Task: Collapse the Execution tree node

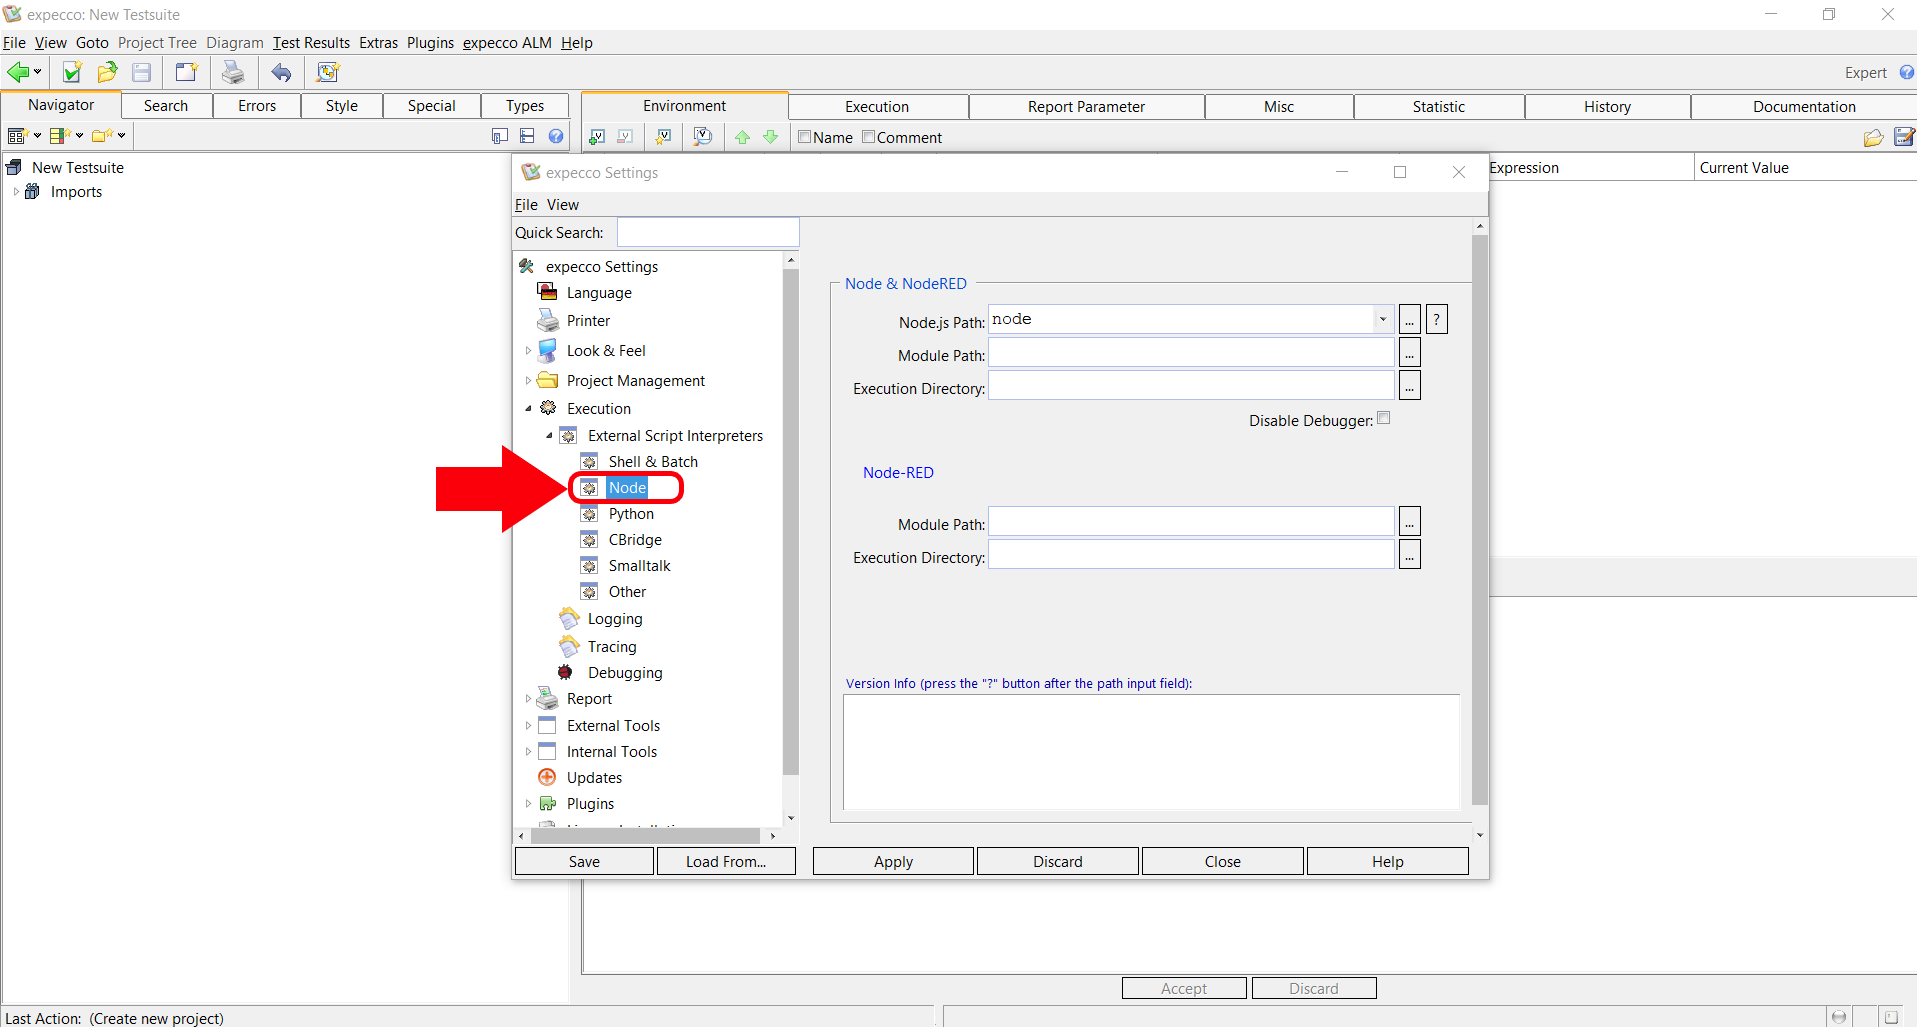Action: (528, 408)
